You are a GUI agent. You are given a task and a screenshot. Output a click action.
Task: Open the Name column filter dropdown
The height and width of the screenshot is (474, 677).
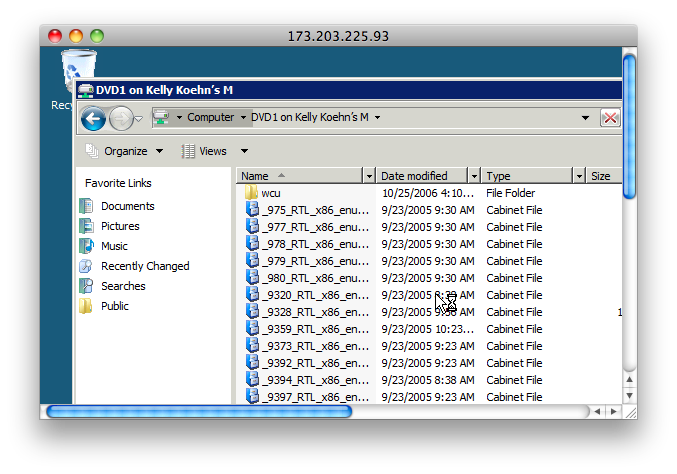click(x=369, y=176)
